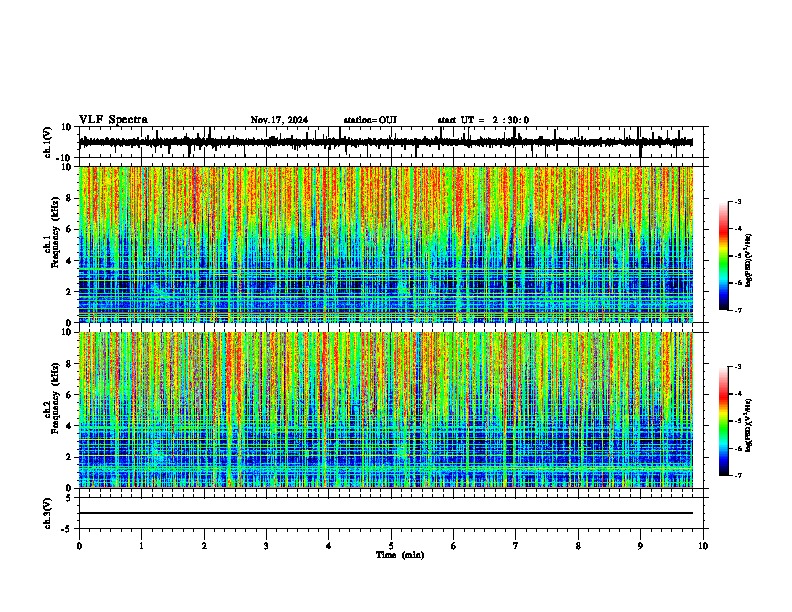The image size is (792, 612).
Task: Click the "ch.3(V)" axis label
Action: pyautogui.click(x=47, y=513)
